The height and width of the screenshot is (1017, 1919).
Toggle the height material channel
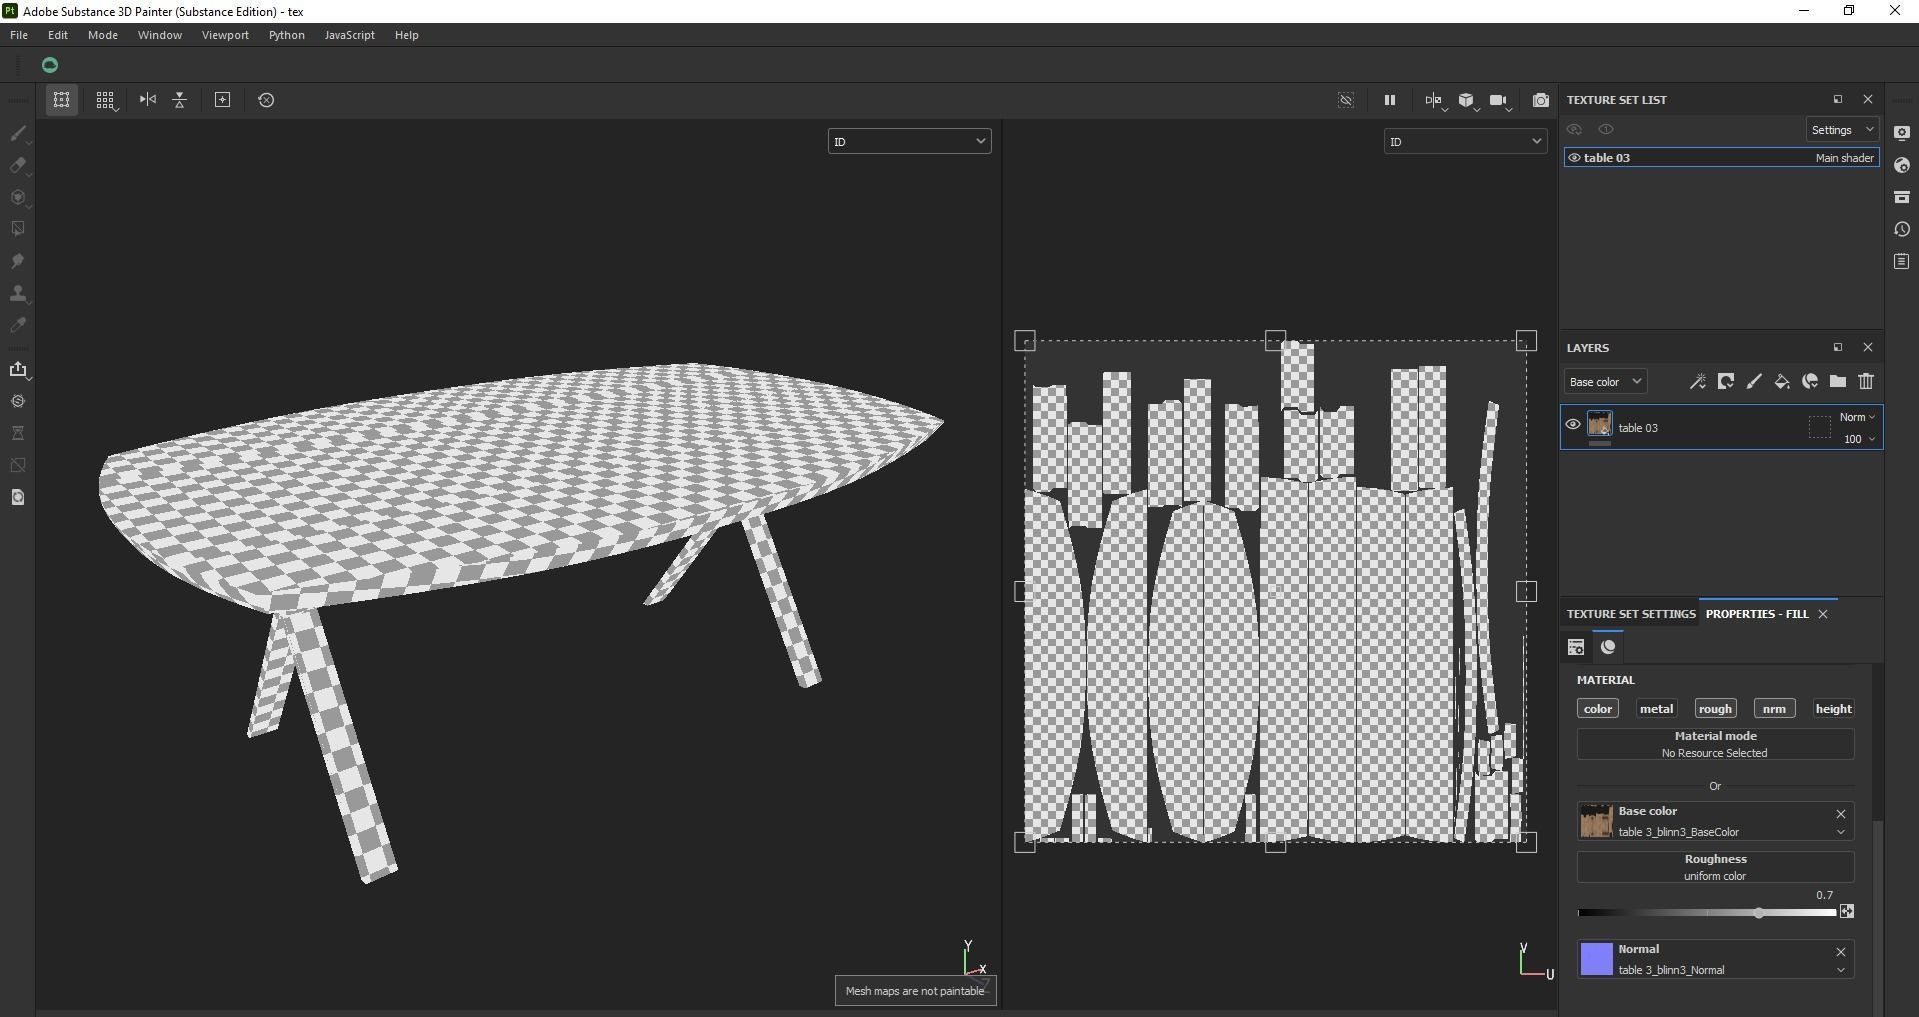pos(1833,709)
